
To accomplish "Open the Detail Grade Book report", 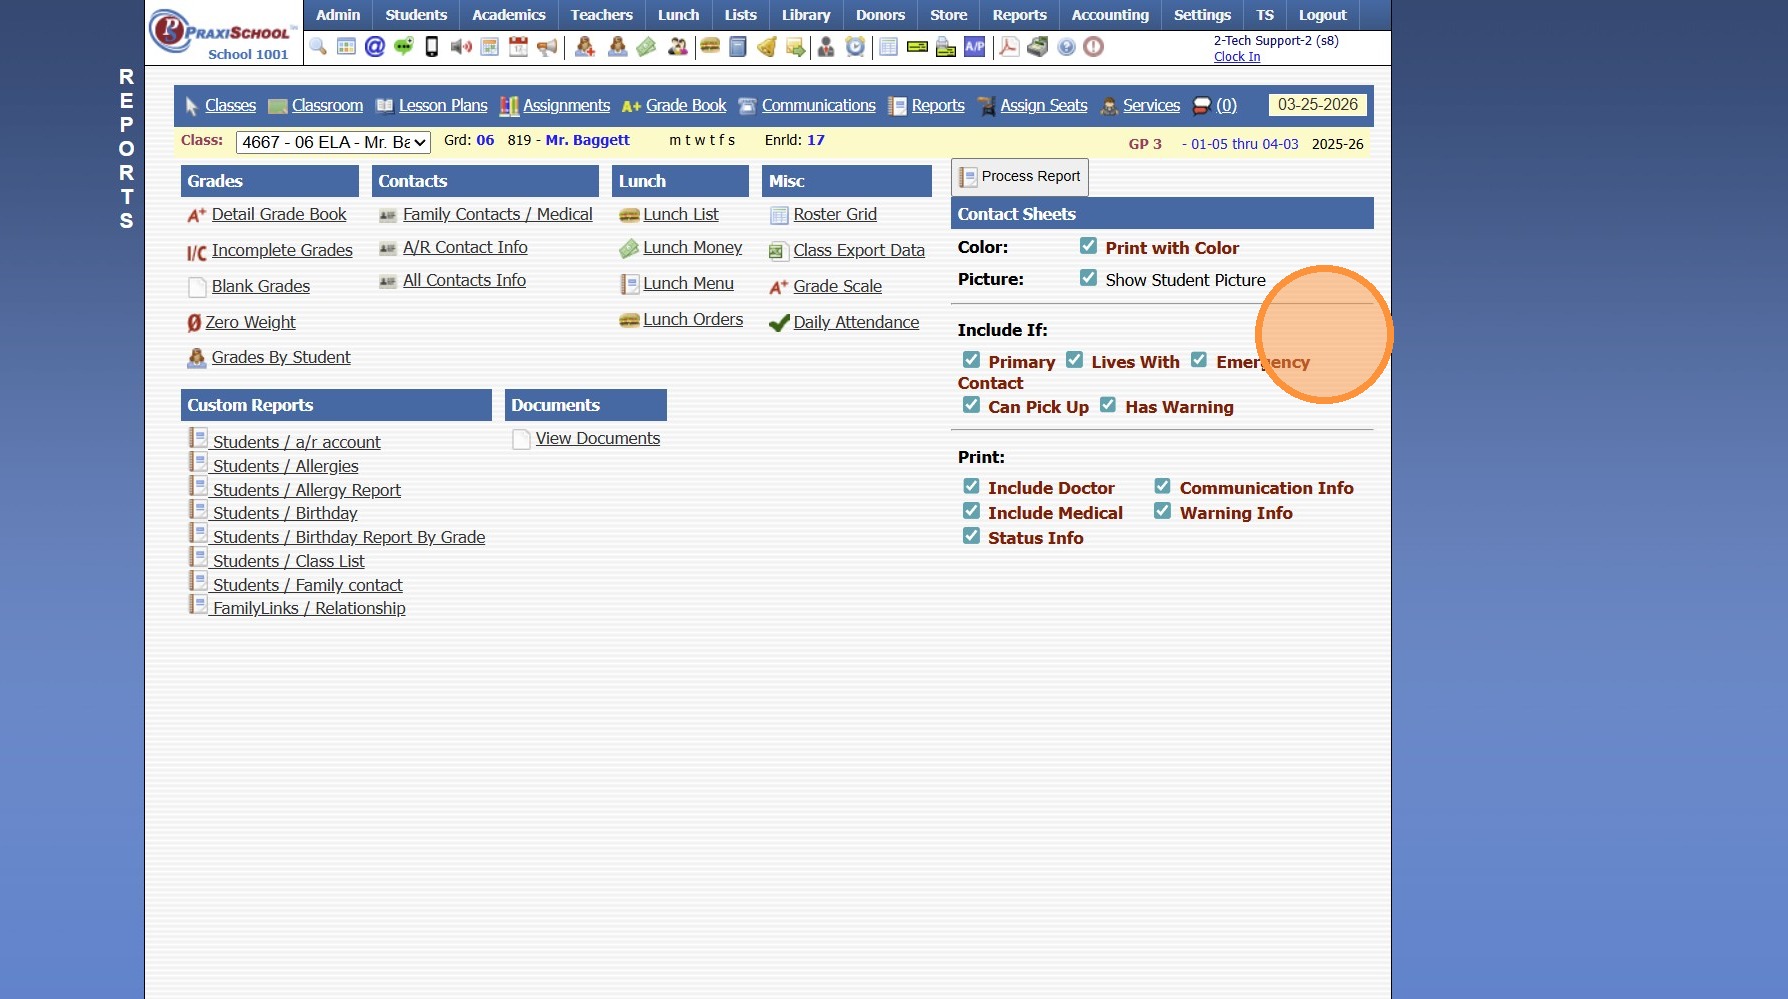I will 279,214.
